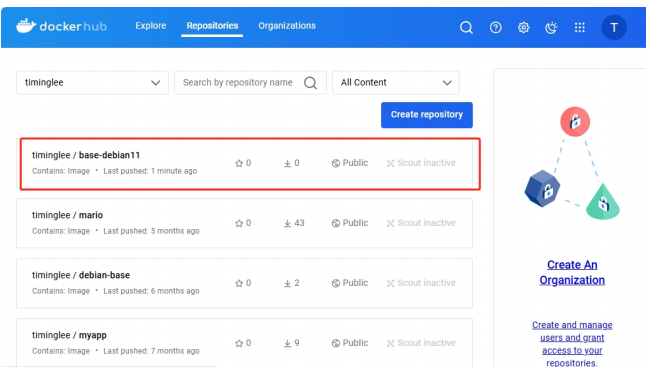648x372 pixels.
Task: Switch to the Organizations tab
Action: coord(287,26)
